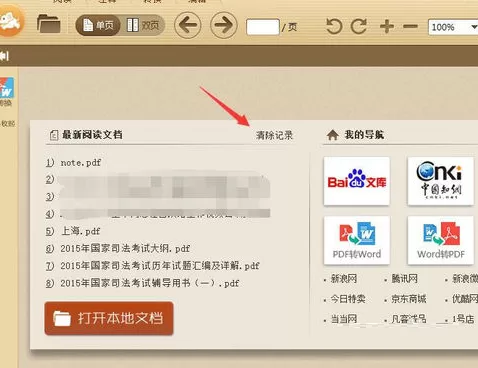Switch to single page view (单页)
Screen dimensions: 478x368
[x=98, y=25]
